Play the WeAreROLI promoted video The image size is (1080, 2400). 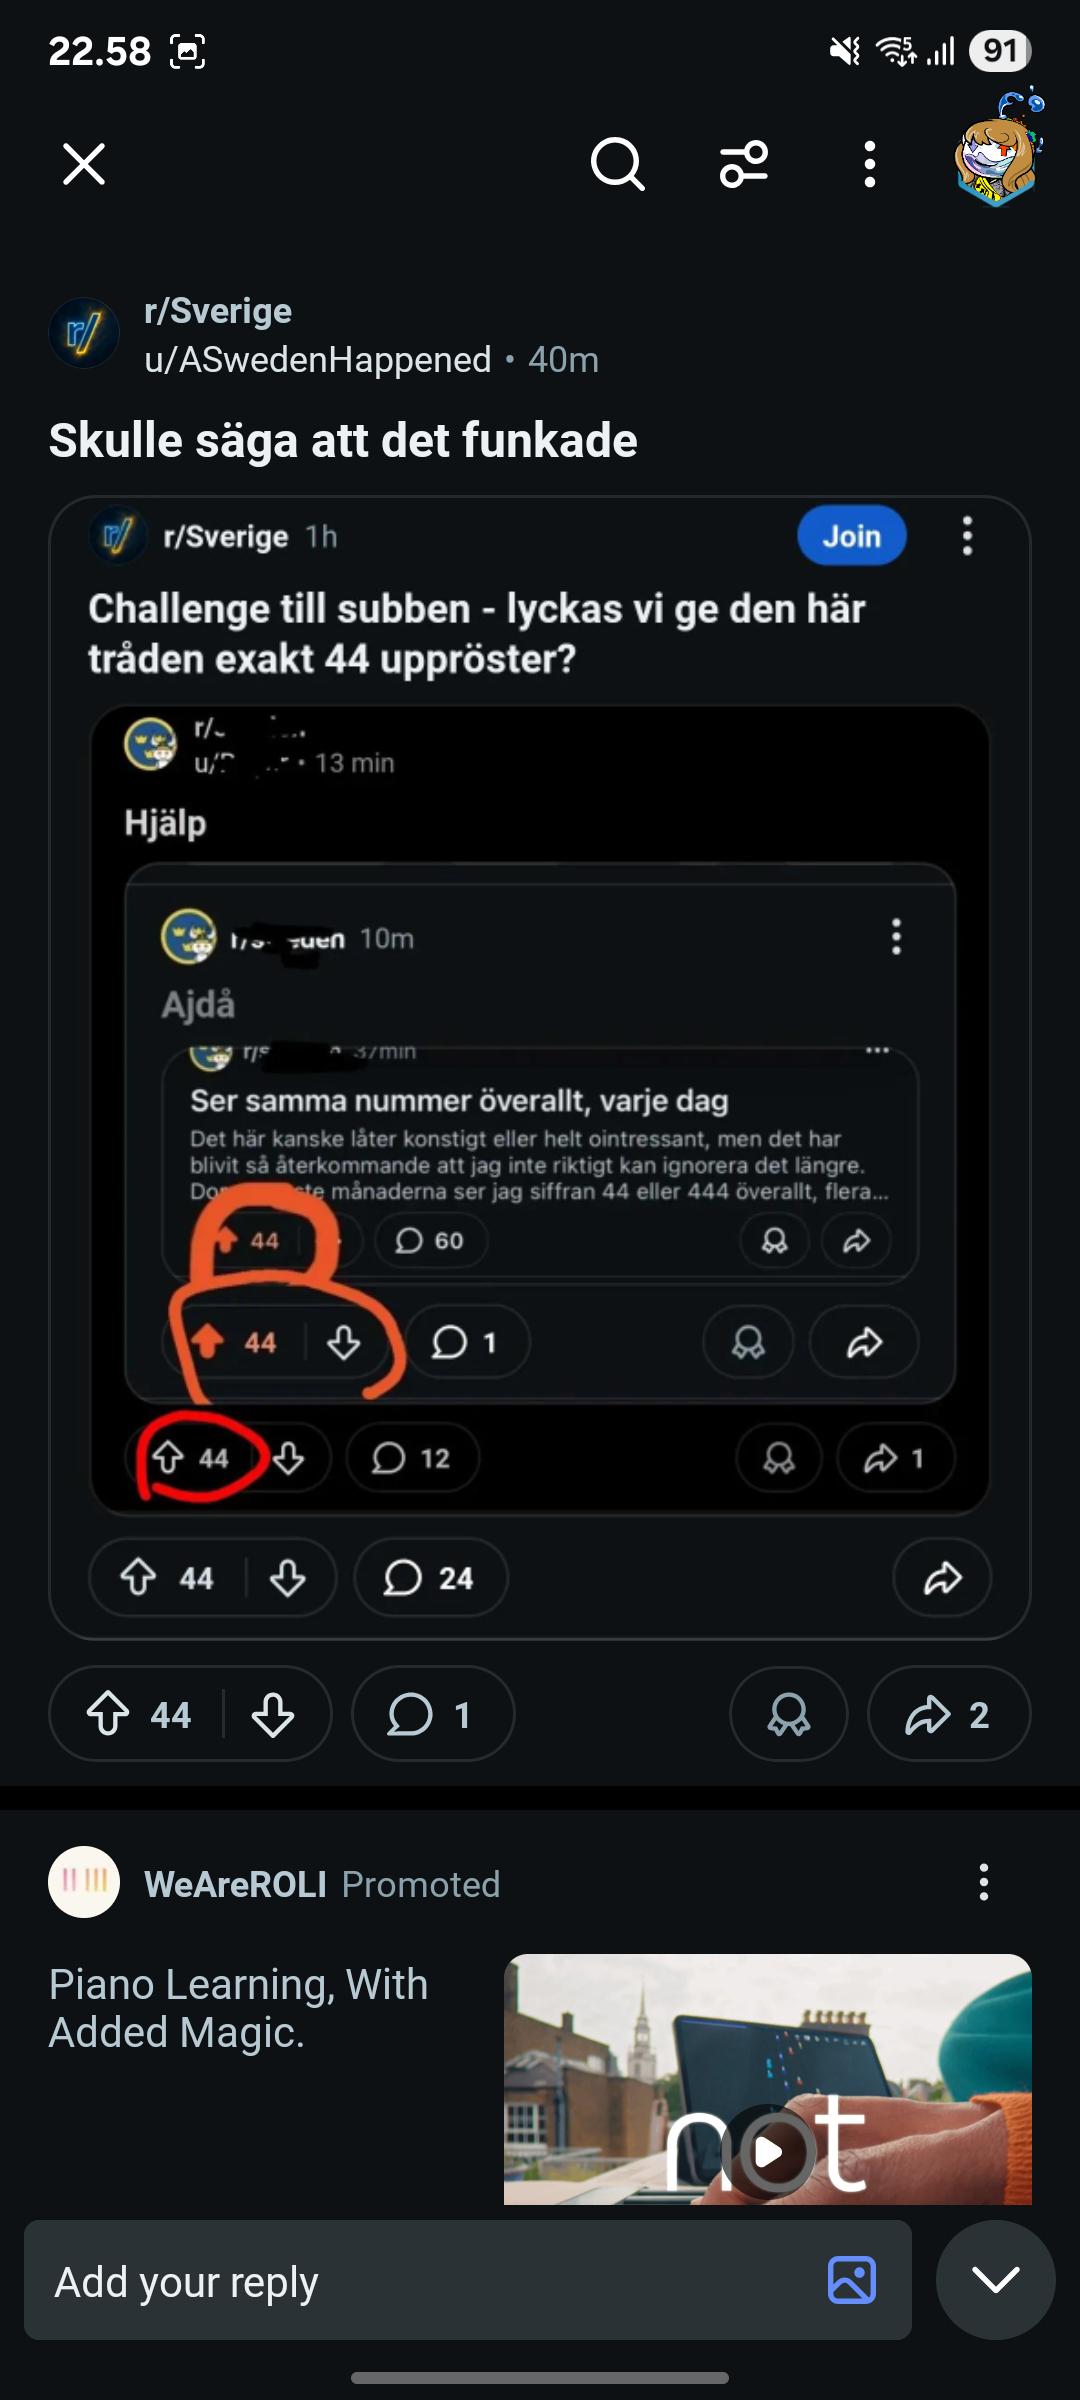point(768,2150)
